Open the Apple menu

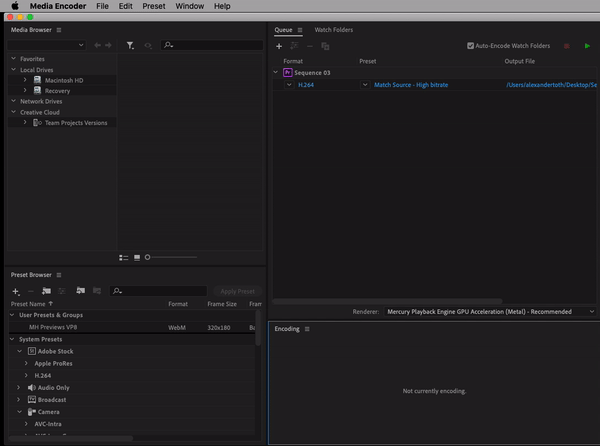[15, 6]
